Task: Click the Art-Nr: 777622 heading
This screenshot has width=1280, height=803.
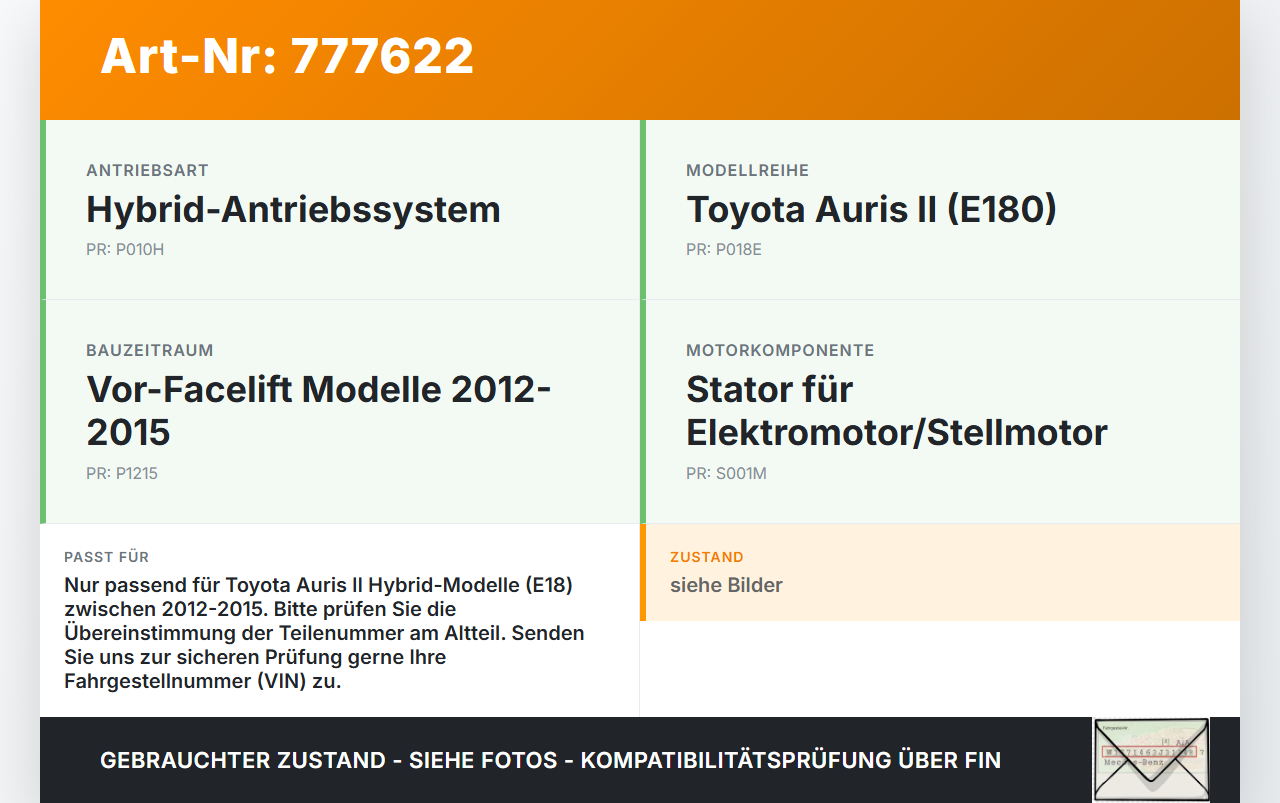Action: click(287, 56)
